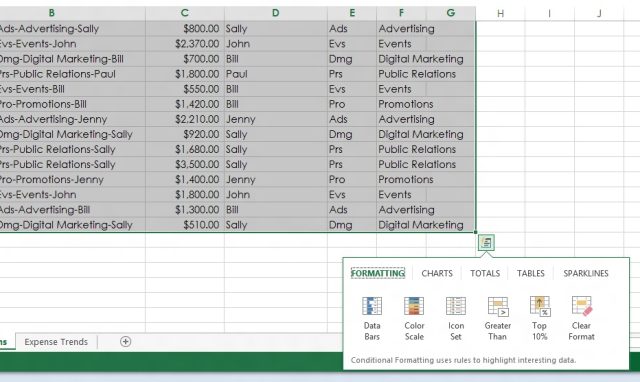Apply Color Scale formatting
640x382 pixels.
pos(414,319)
